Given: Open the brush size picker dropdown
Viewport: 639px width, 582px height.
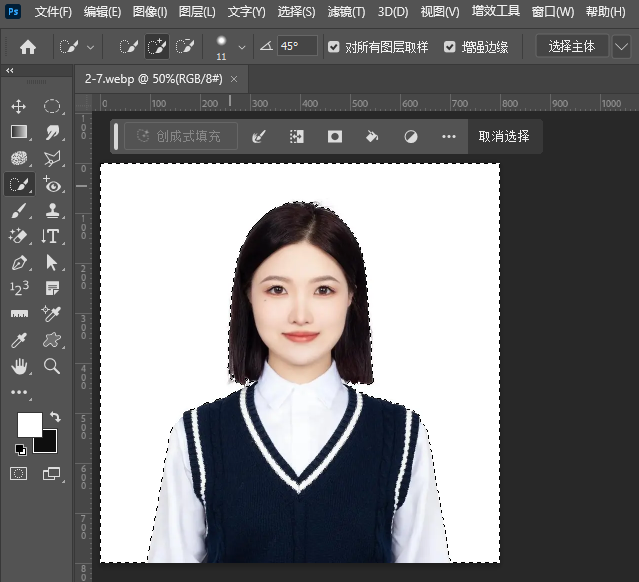Looking at the screenshot, I should tap(241, 47).
